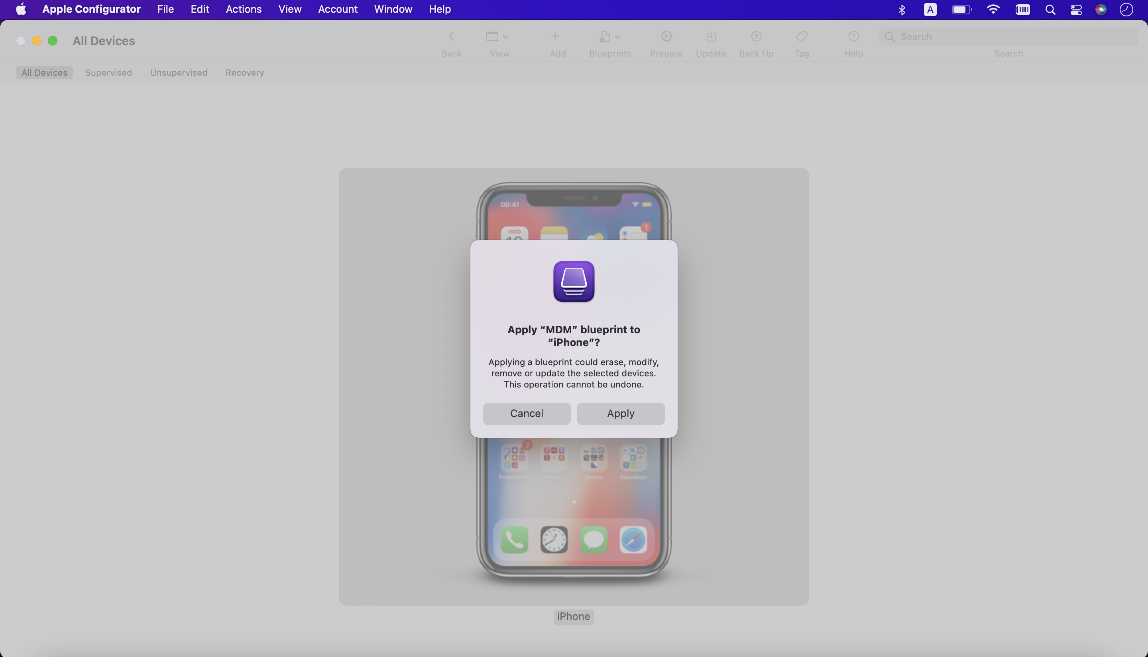The image size is (1148, 657).
Task: Click the Add plus toolbar icon
Action: click(555, 37)
